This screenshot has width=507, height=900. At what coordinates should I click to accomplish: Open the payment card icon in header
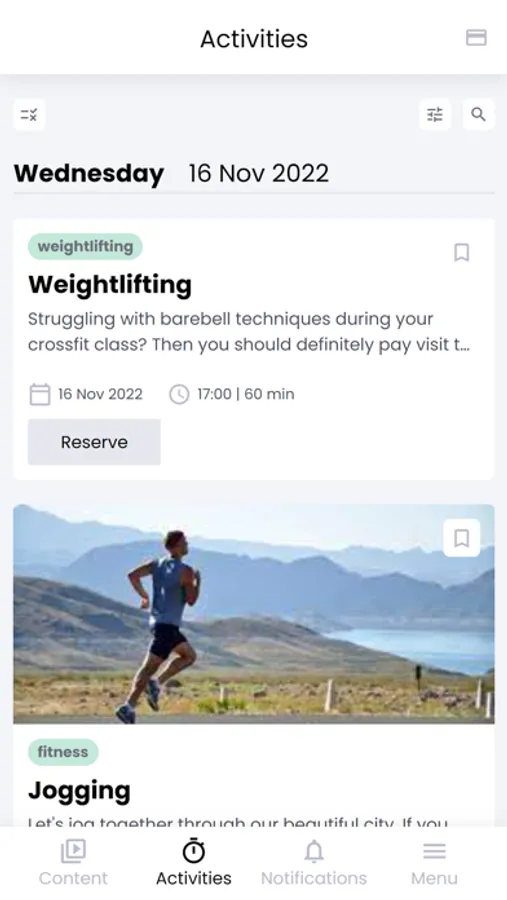click(476, 38)
